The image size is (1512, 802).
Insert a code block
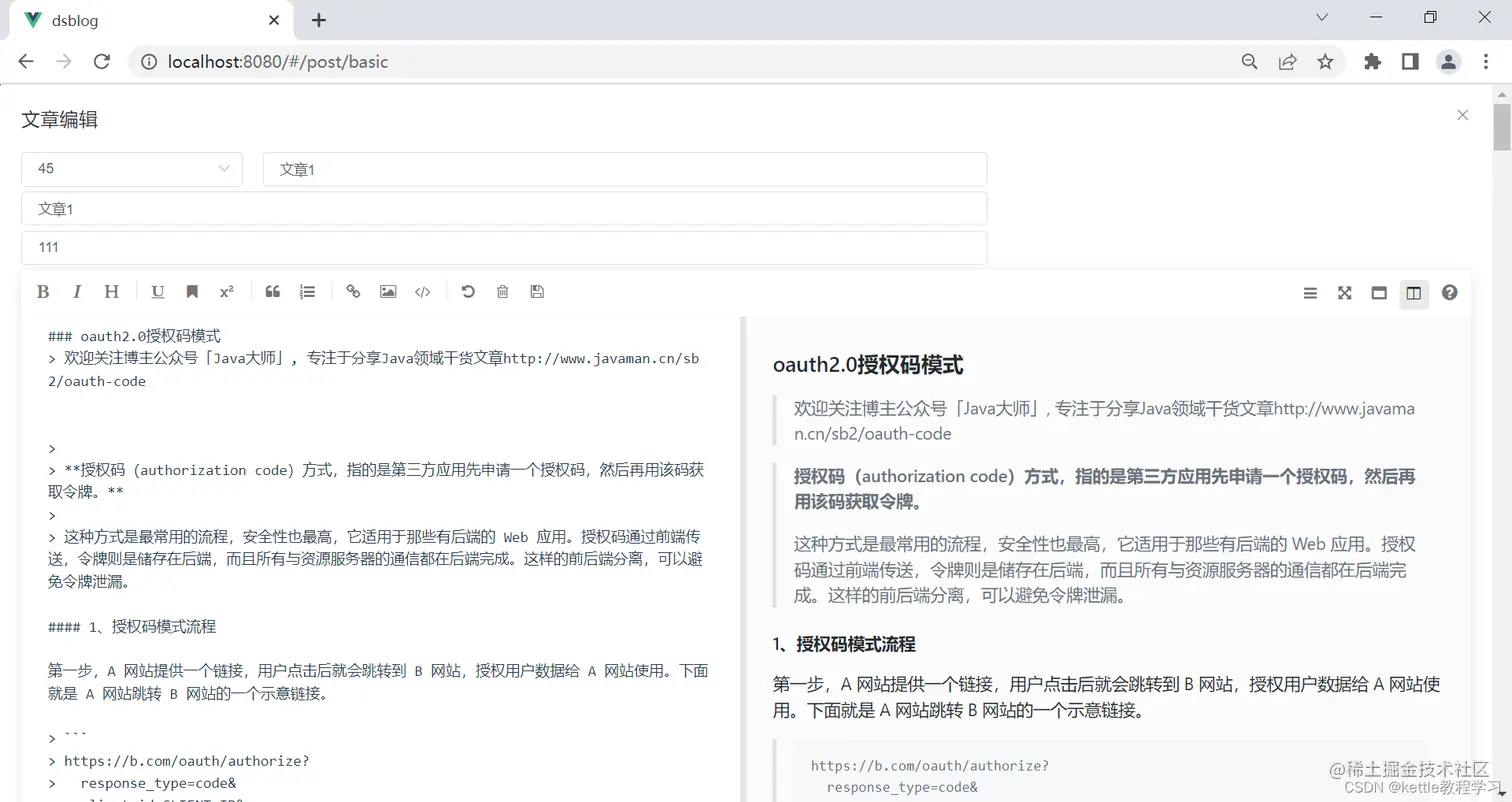click(422, 291)
